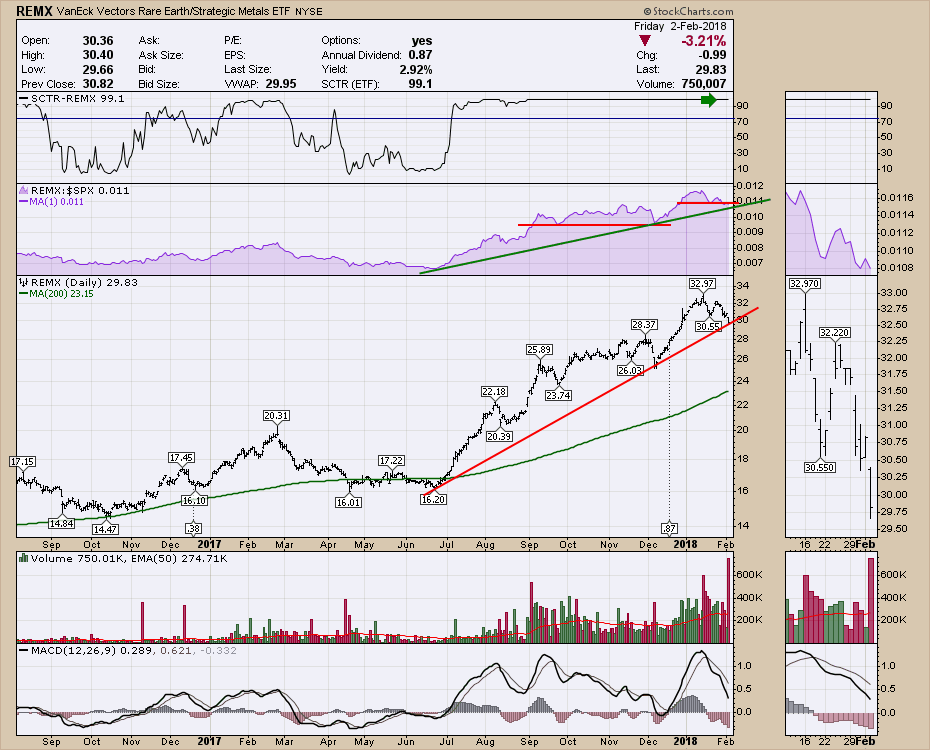Click the purple line marker beside MA(1)
The height and width of the screenshot is (750, 930).
(24, 202)
